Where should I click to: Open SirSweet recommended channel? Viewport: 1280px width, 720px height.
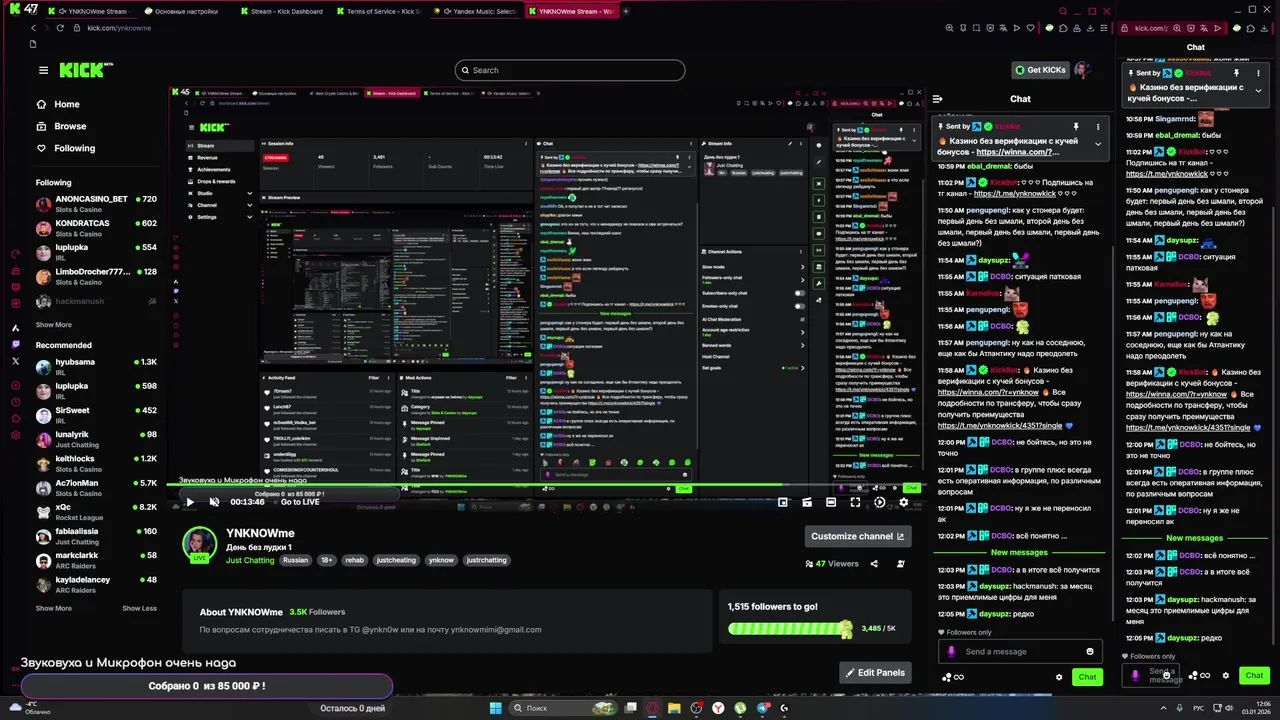[96, 415]
